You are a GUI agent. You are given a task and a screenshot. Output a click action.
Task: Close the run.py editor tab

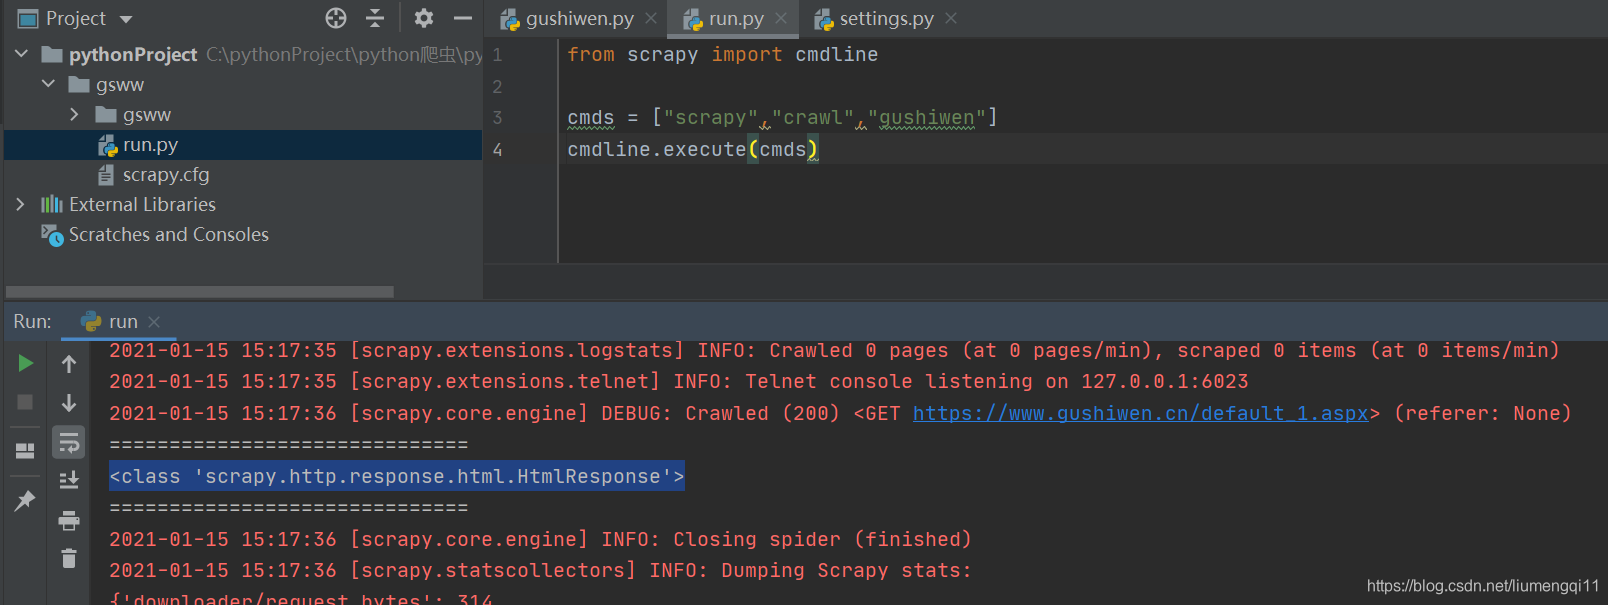[781, 18]
